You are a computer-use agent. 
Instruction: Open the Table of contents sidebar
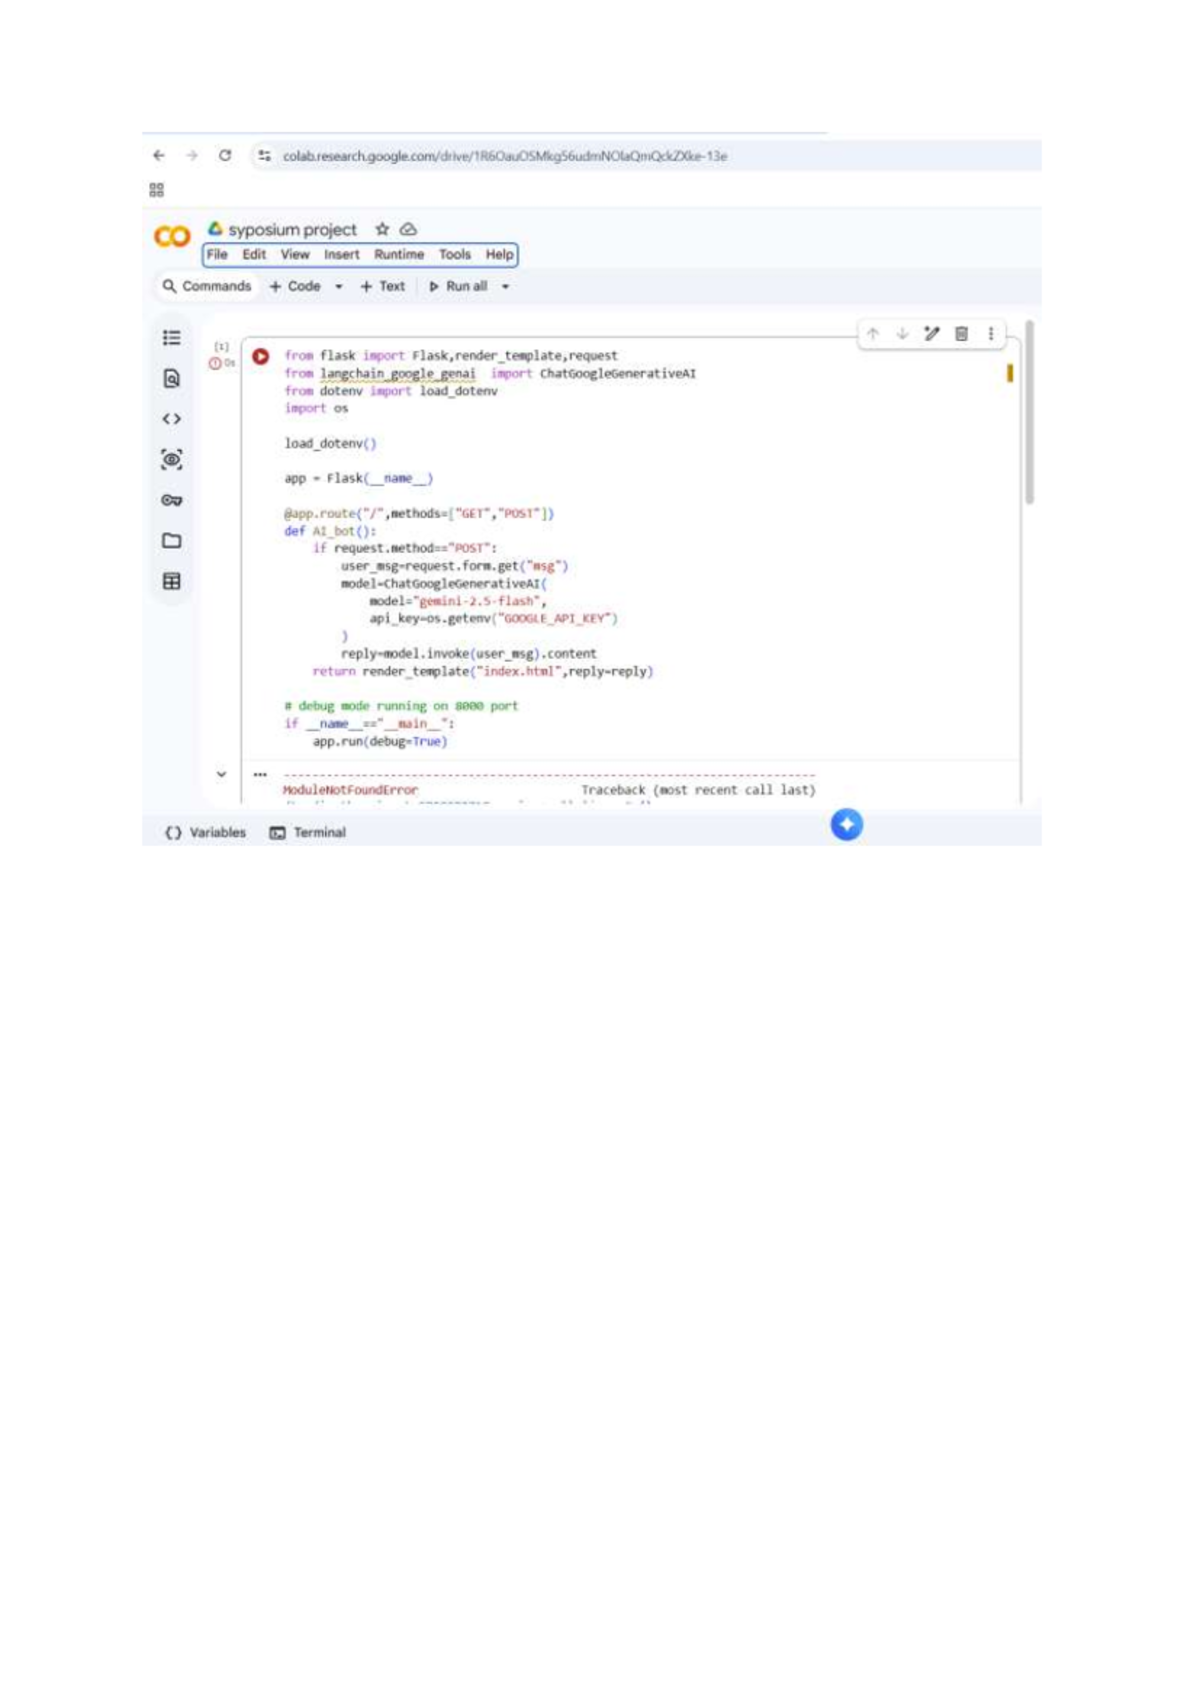[x=172, y=338]
